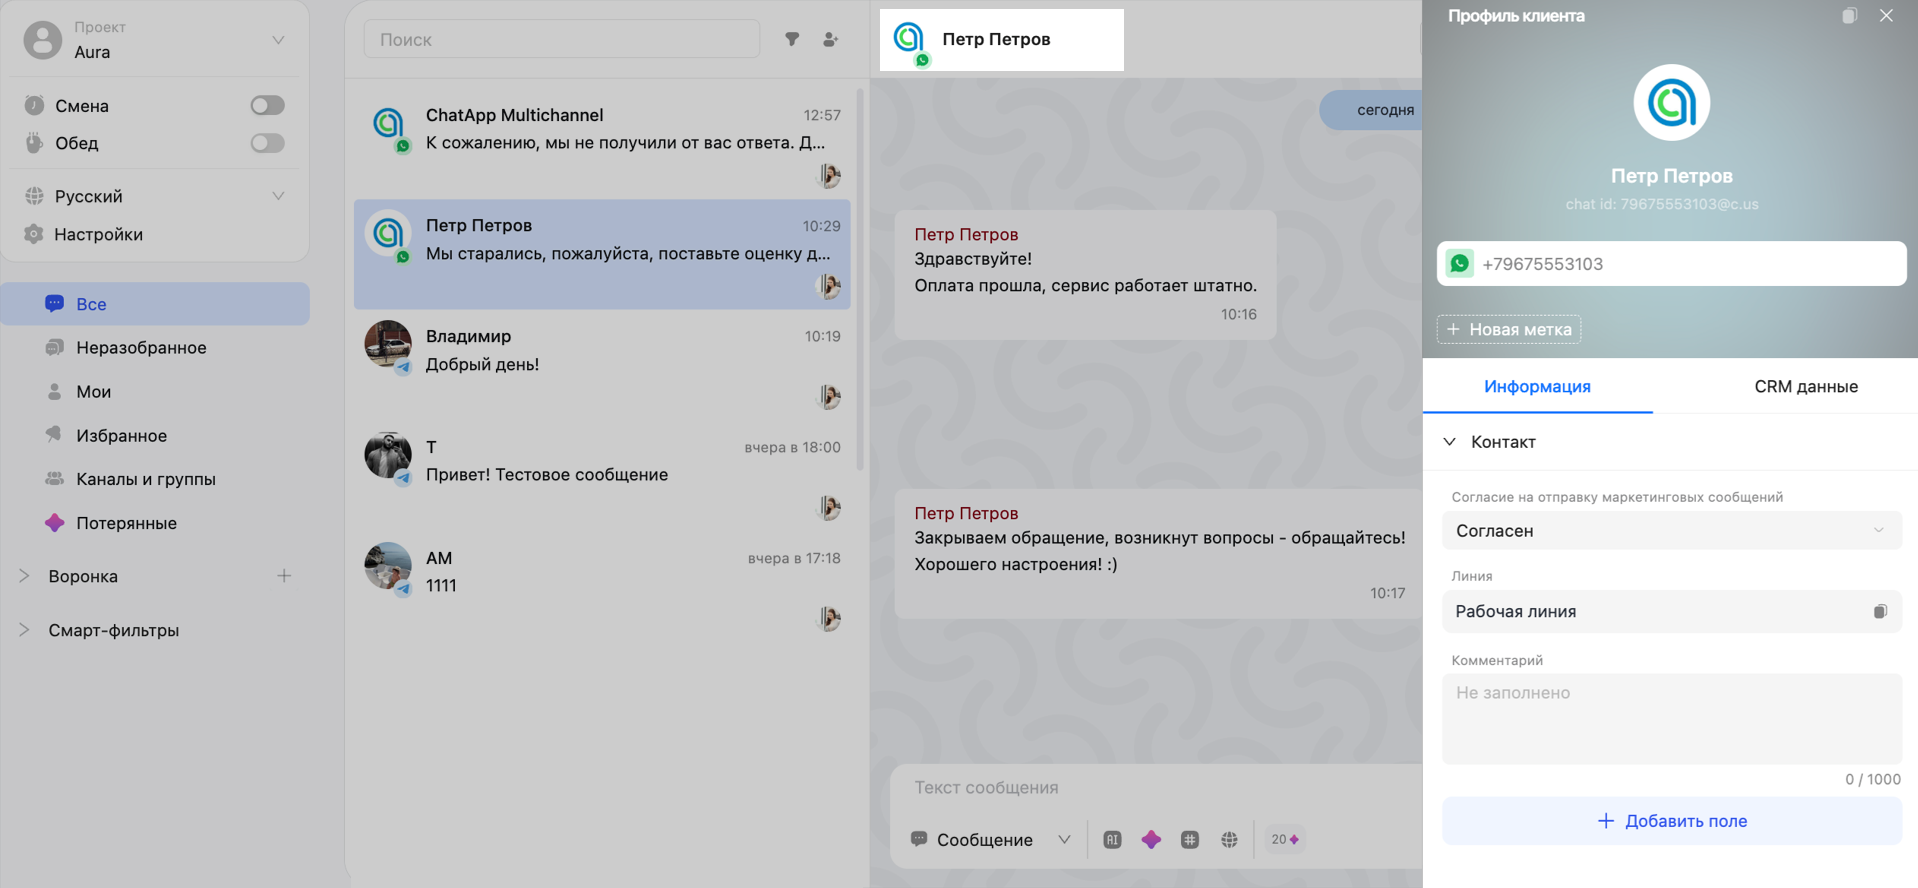Open the Проект Aura dropdown
Image resolution: width=1918 pixels, height=888 pixels.
pyautogui.click(x=278, y=40)
